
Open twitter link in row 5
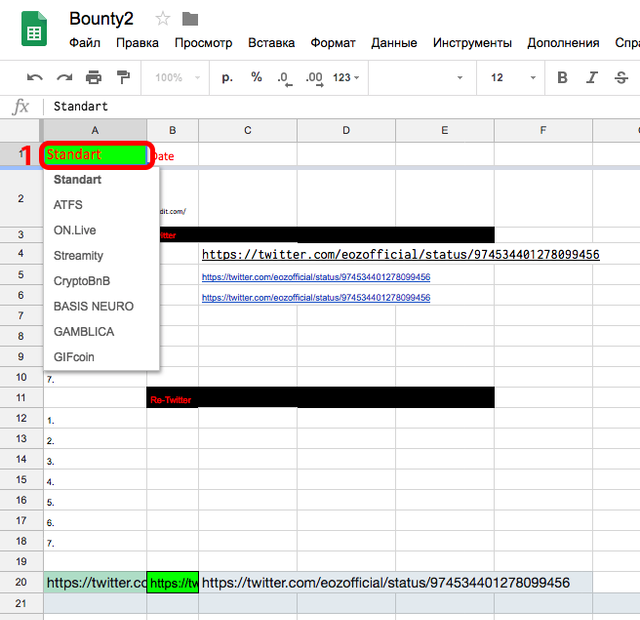[316, 277]
